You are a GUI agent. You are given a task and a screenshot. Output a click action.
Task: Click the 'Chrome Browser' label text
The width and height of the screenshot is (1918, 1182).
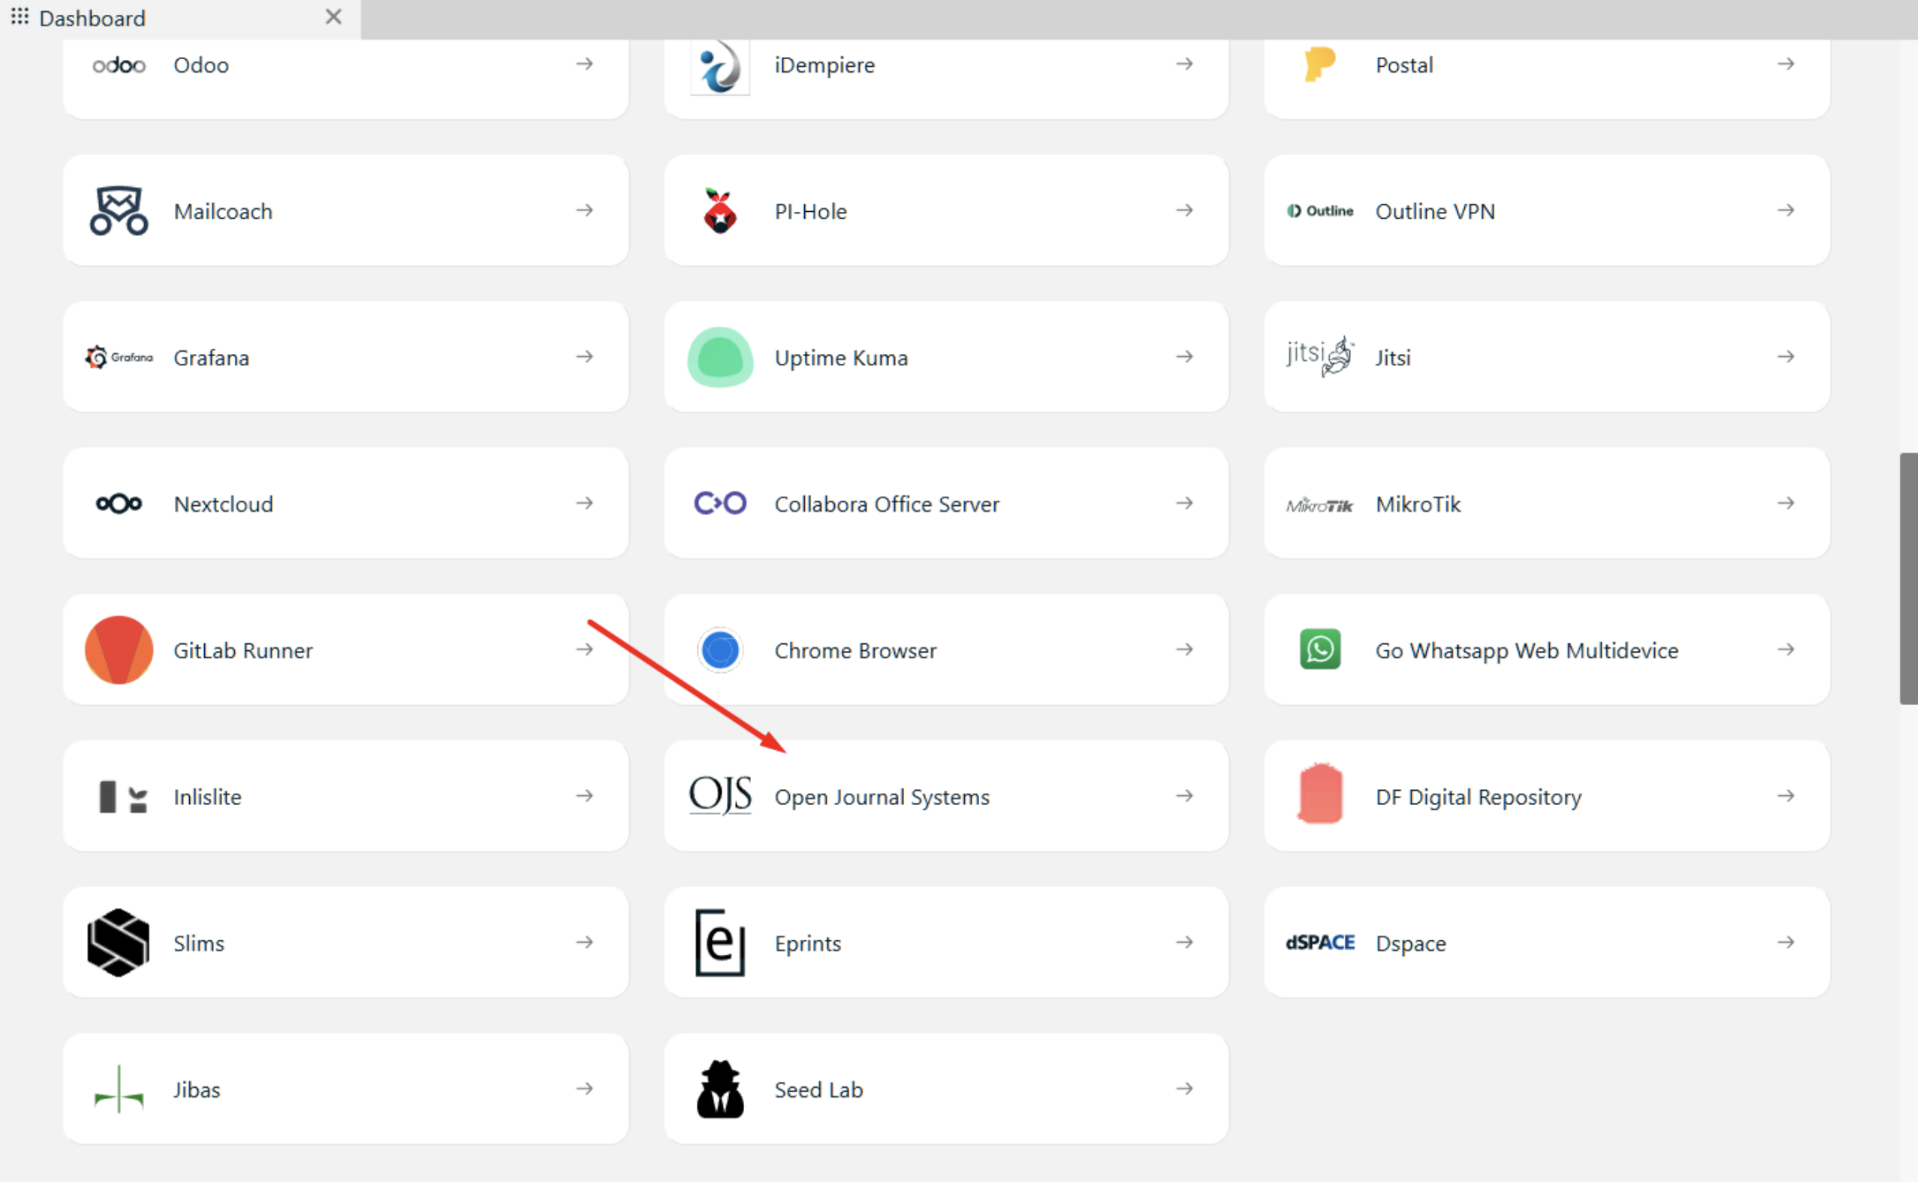point(856,650)
